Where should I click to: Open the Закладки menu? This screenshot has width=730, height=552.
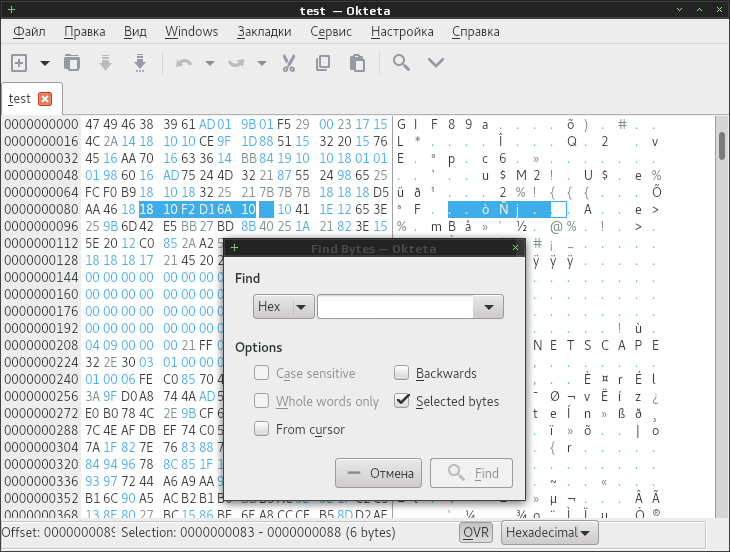(264, 32)
